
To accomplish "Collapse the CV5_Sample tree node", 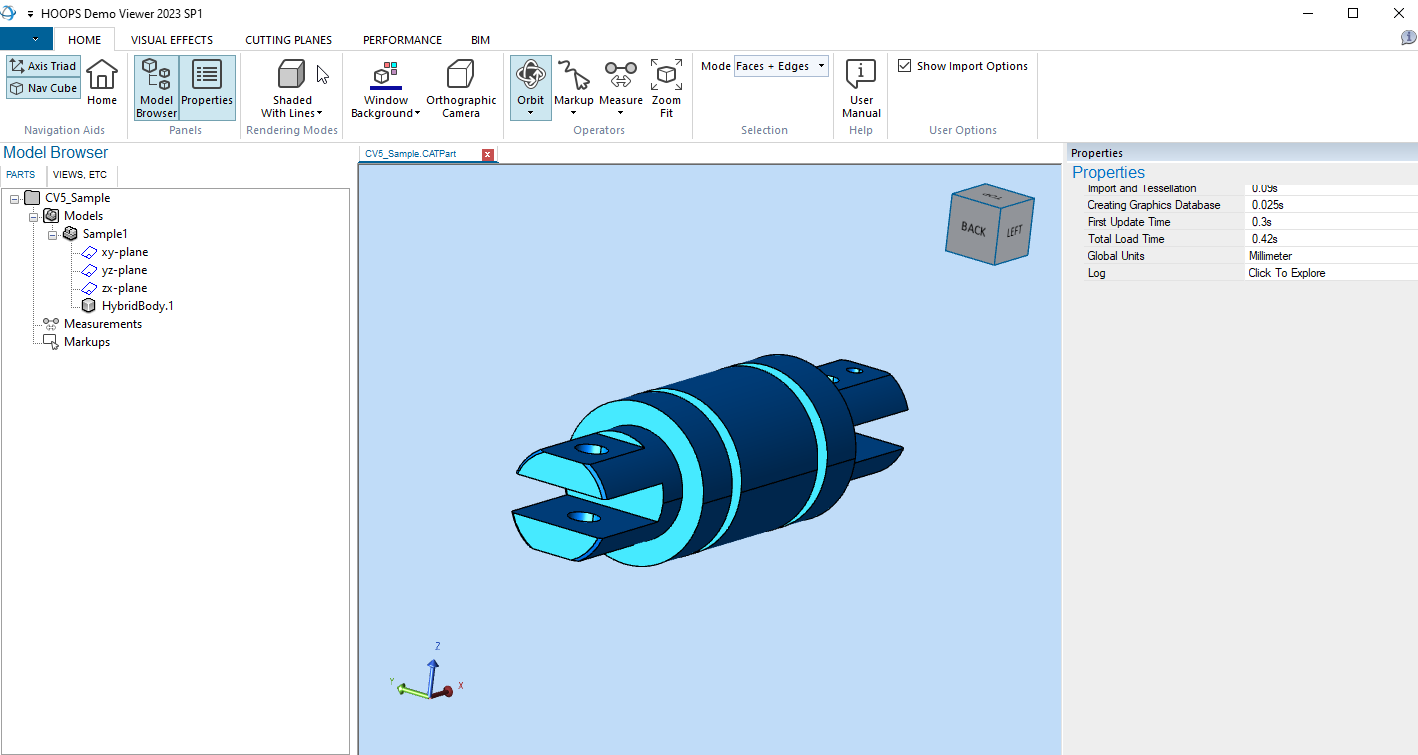I will (15, 198).
